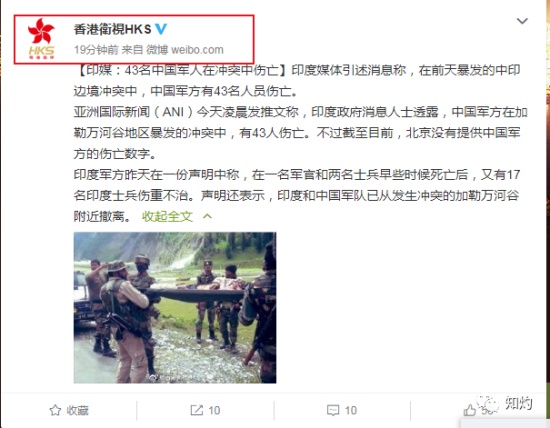The width and height of the screenshot is (550, 428).
Task: Follow the 微博 weibo.com source link
Action: [185, 50]
